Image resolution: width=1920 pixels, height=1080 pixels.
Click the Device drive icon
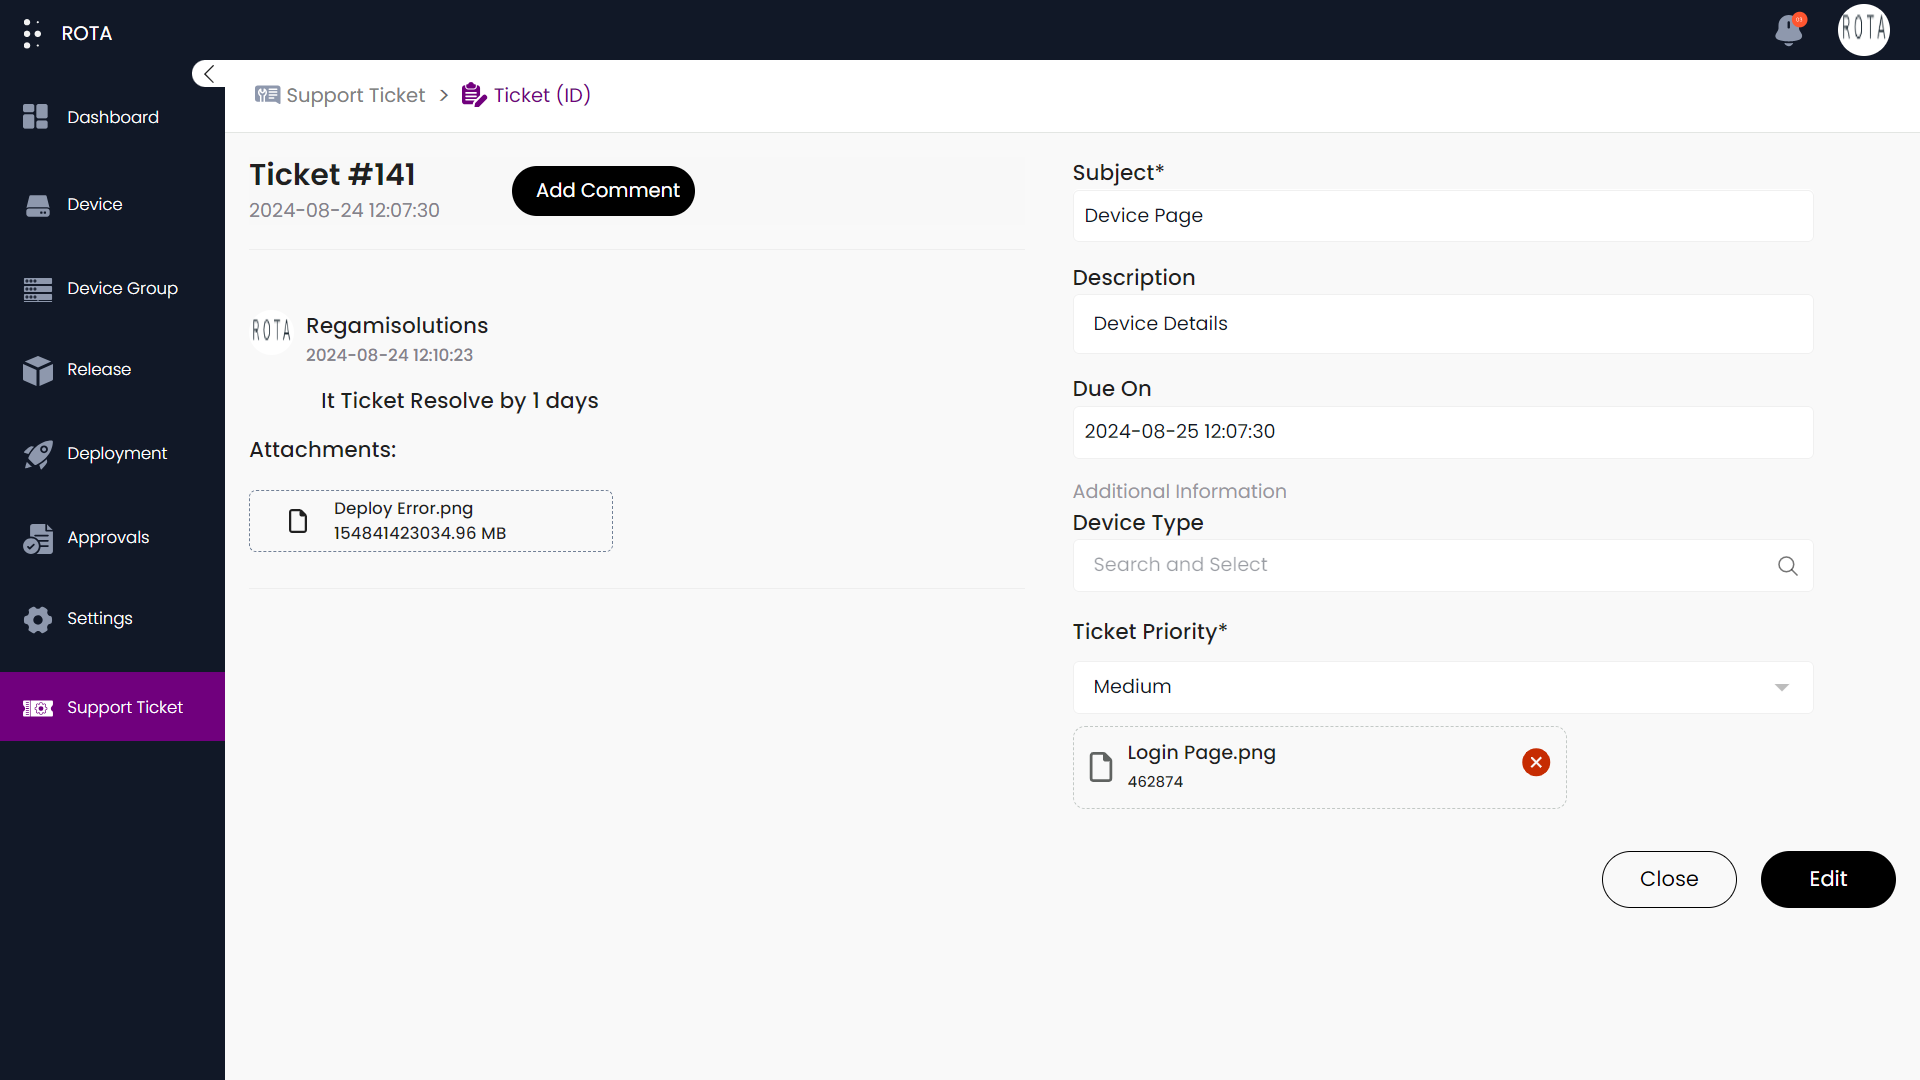point(38,205)
